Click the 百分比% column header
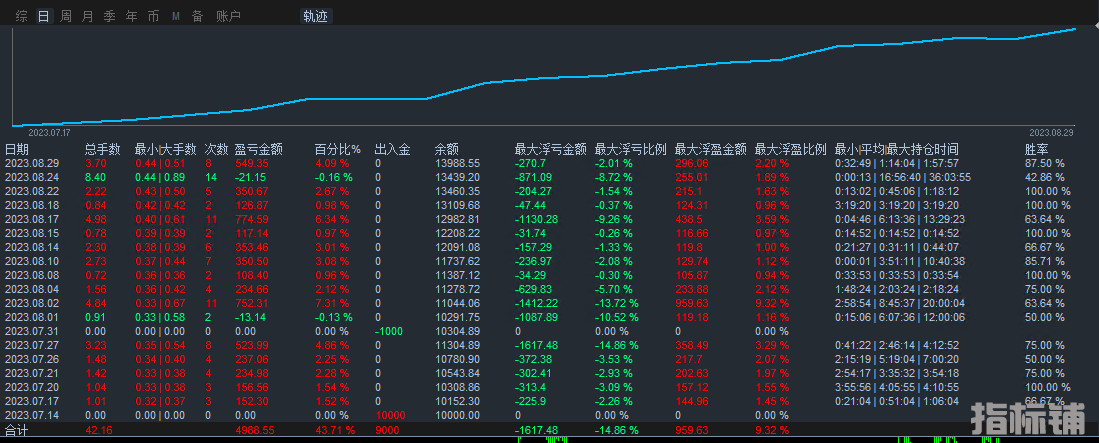Screen dimensions: 1099x443 pyautogui.click(x=337, y=149)
